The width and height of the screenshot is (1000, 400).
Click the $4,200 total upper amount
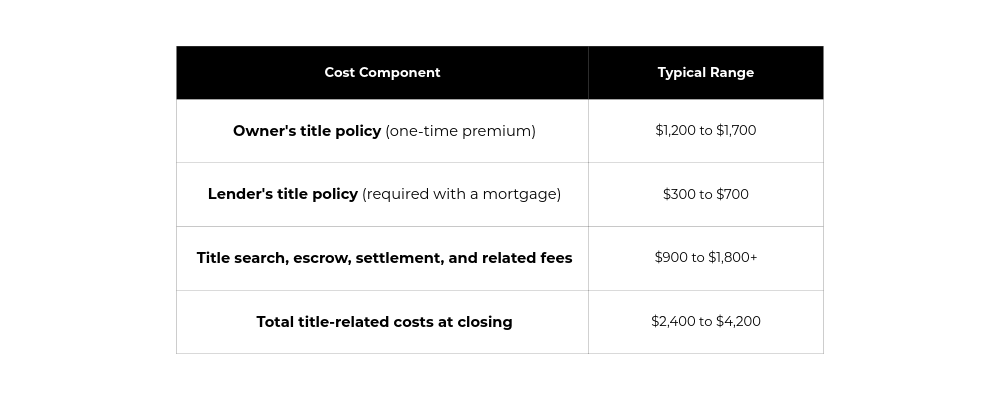(x=738, y=322)
